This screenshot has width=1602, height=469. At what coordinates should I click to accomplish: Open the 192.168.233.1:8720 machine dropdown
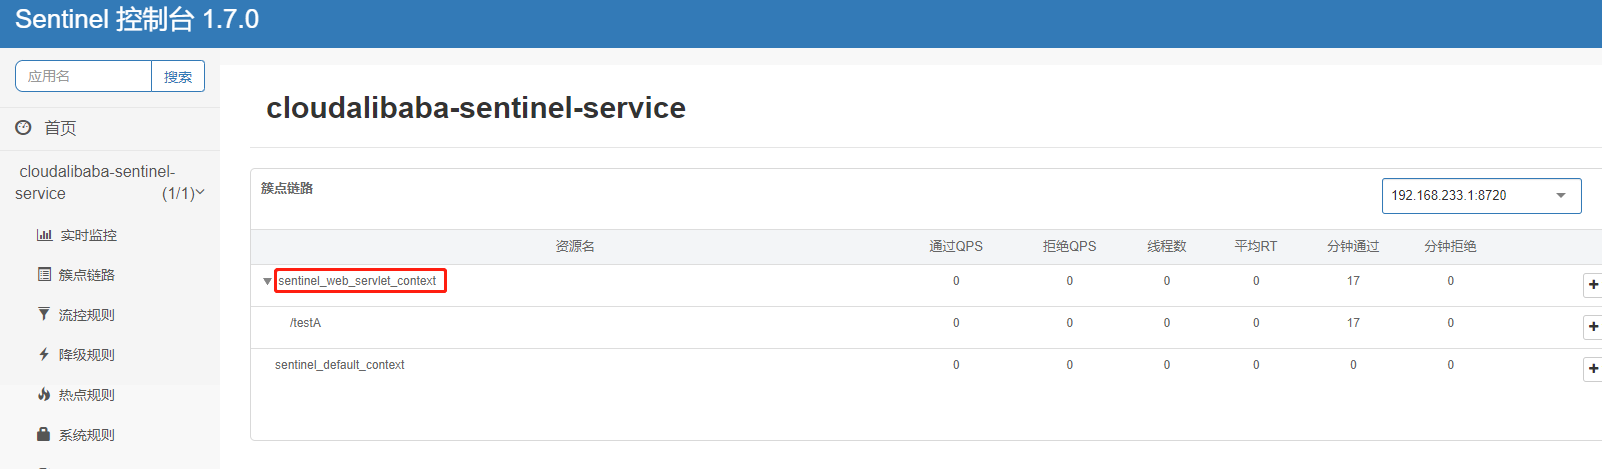(x=1481, y=196)
